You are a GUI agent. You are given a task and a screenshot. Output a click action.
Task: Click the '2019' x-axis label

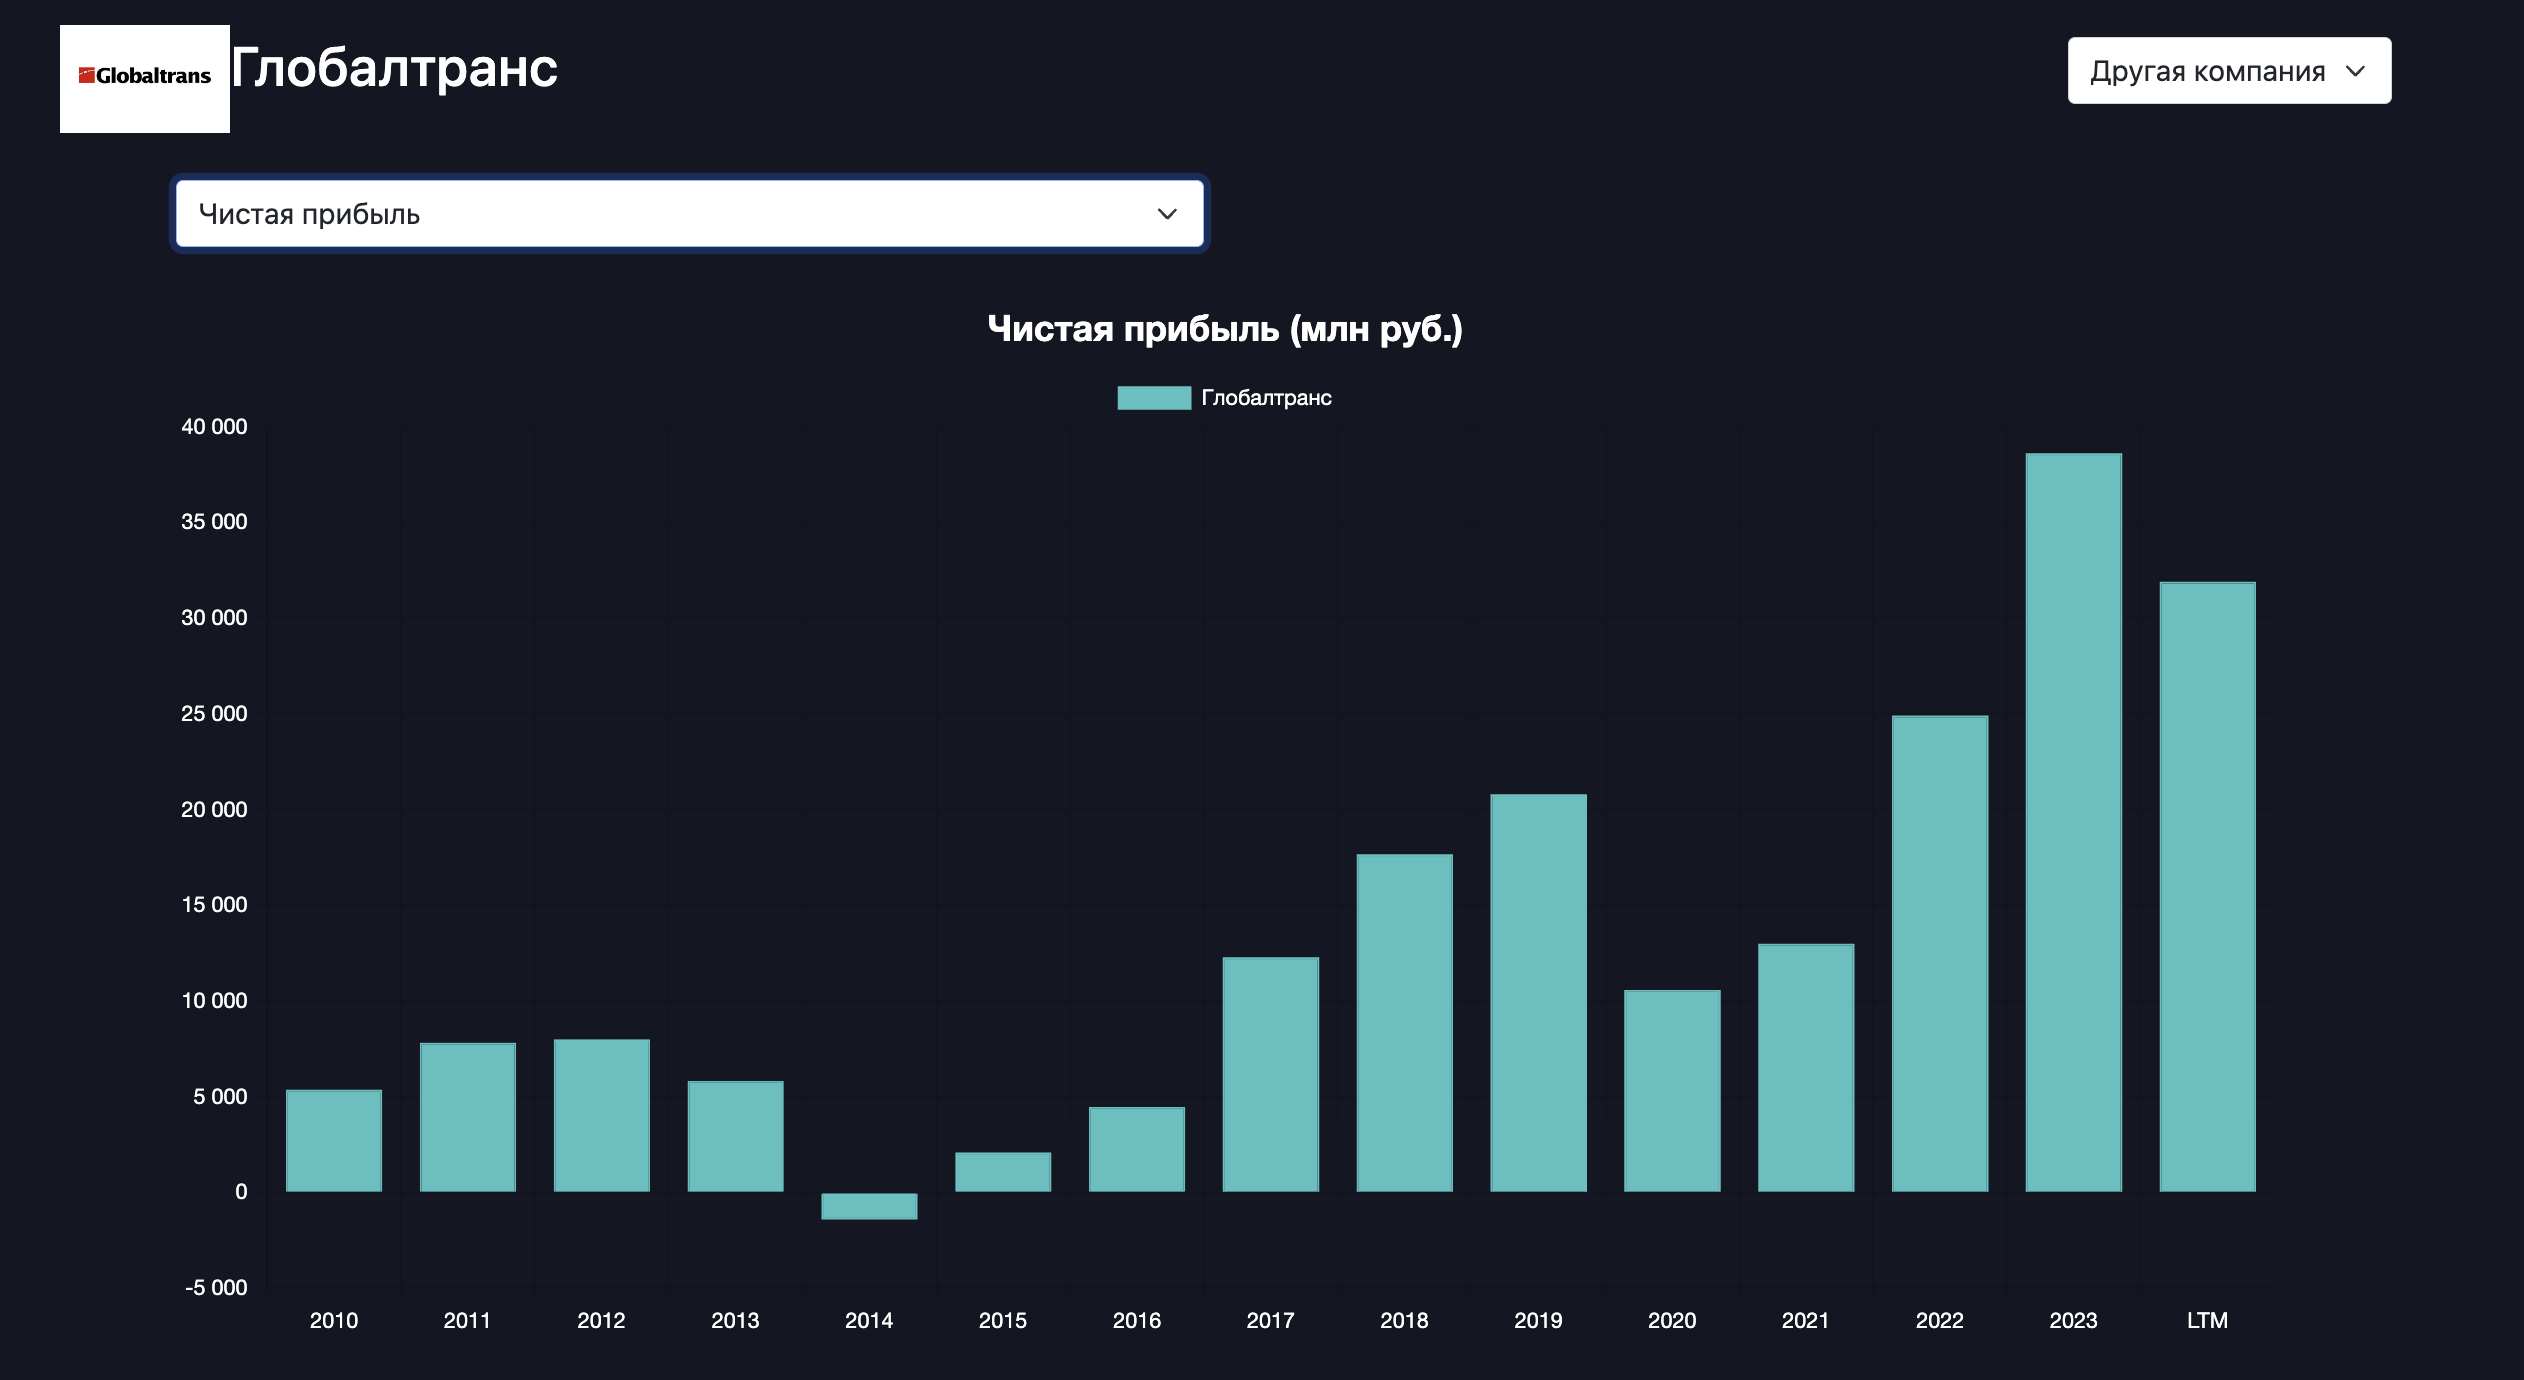[x=1538, y=1321]
